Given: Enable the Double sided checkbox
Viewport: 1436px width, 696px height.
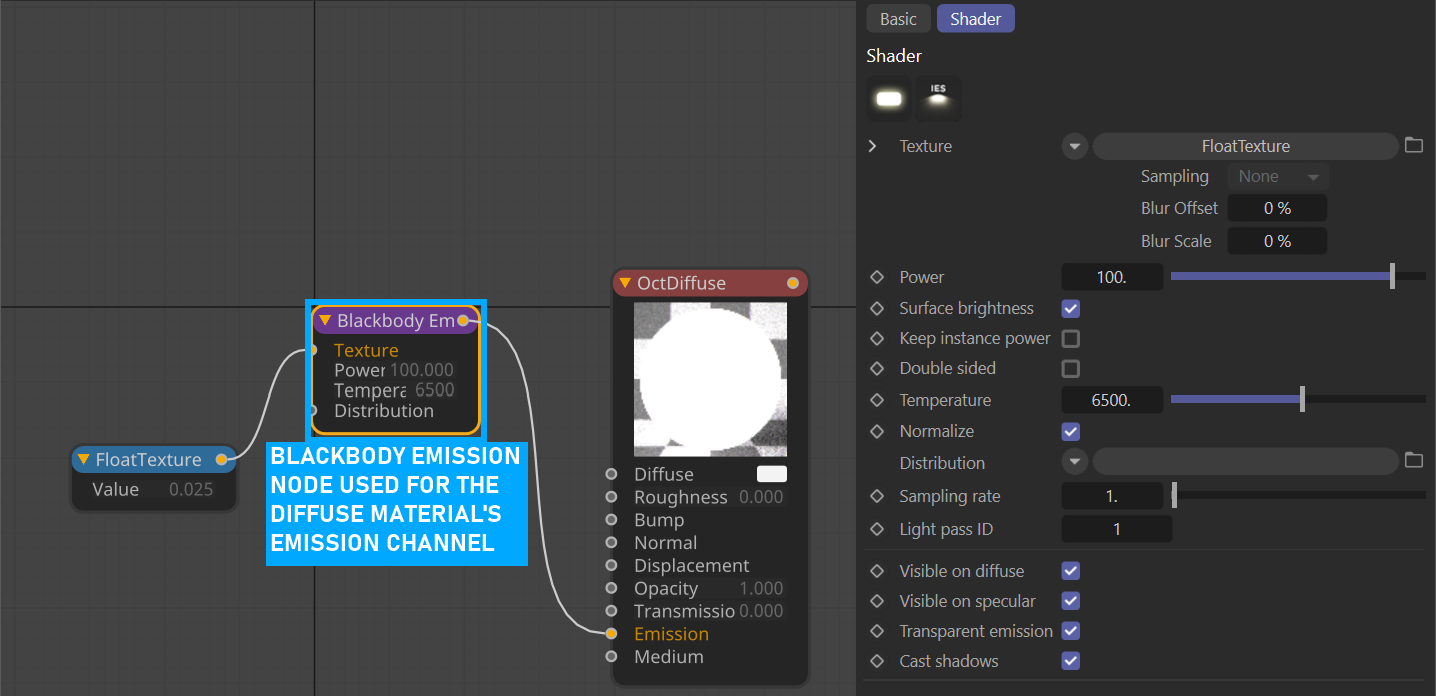Looking at the screenshot, I should 1070,368.
